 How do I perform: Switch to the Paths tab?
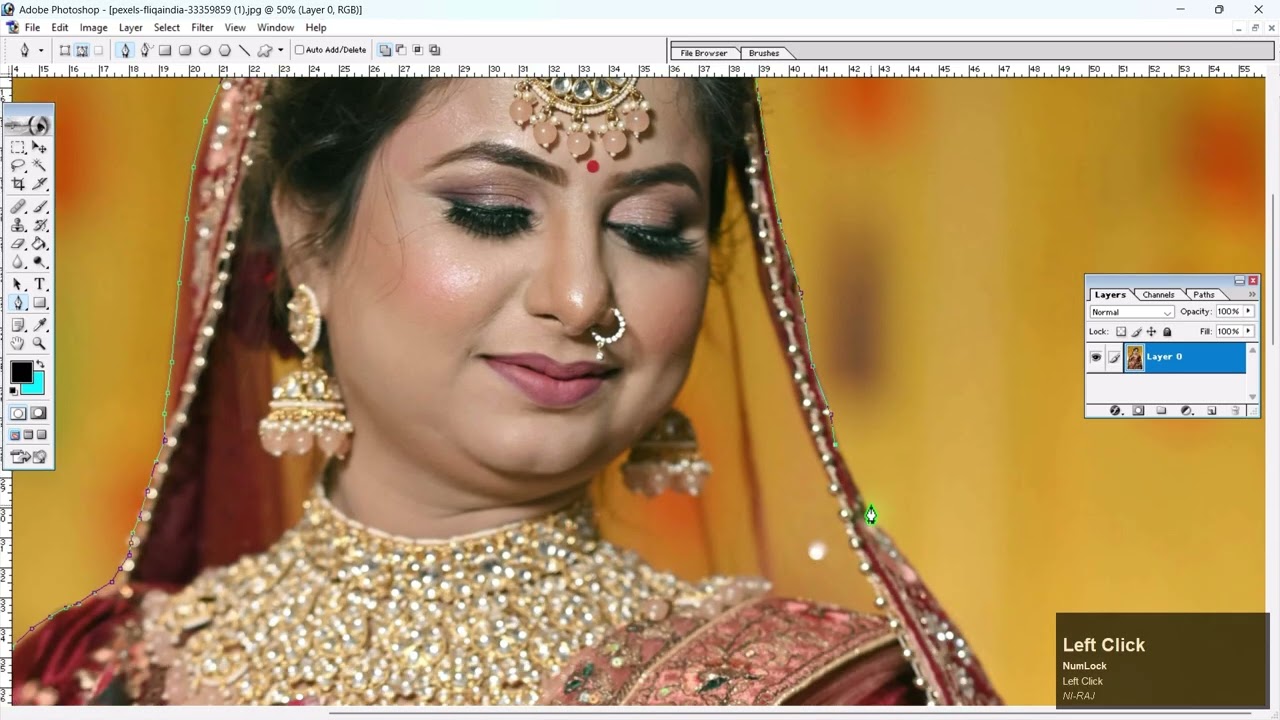tap(1204, 295)
